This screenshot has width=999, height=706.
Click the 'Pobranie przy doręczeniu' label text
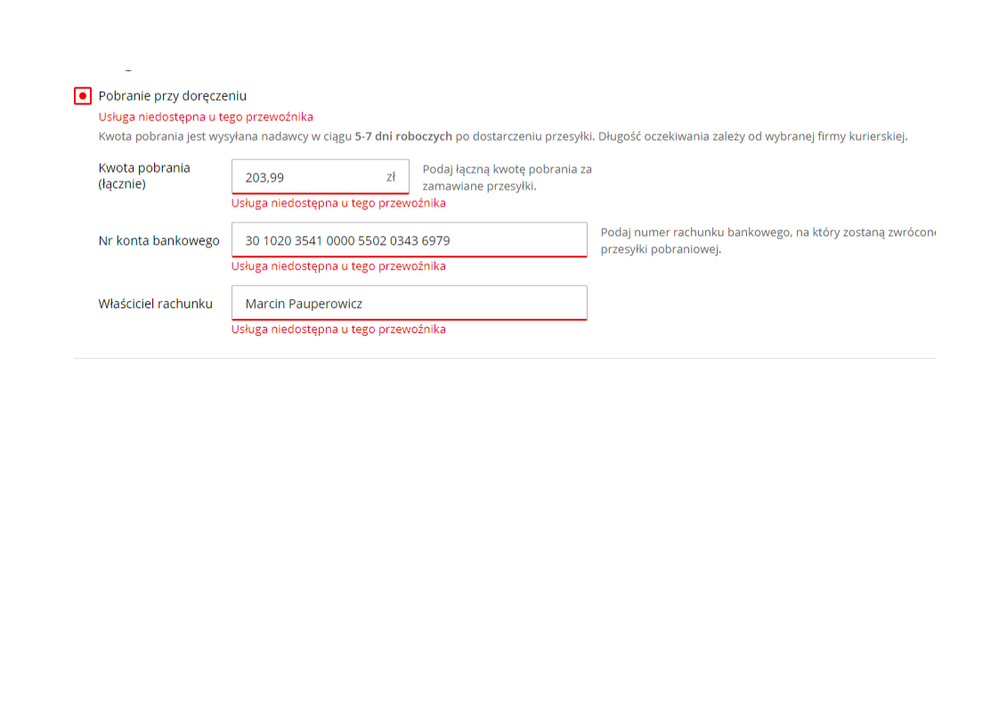tap(172, 96)
